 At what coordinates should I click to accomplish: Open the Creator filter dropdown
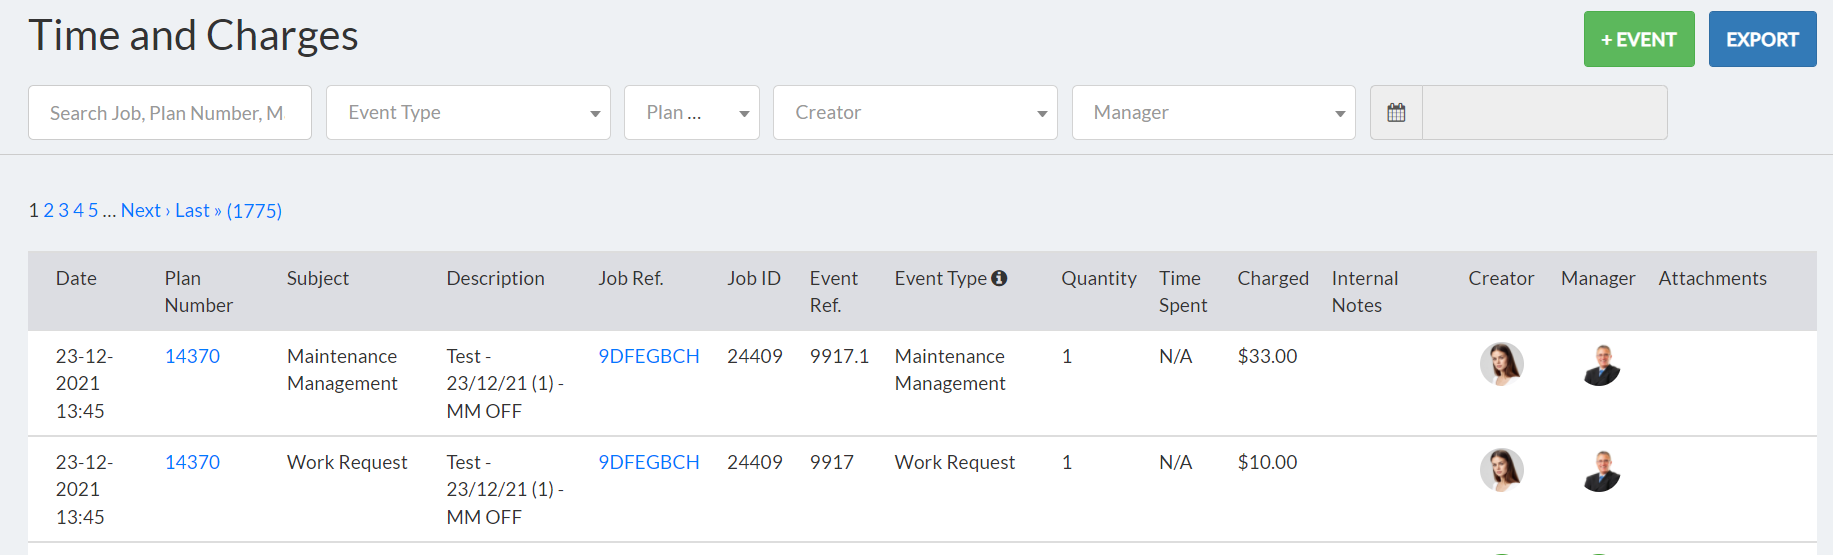pyautogui.click(x=915, y=112)
